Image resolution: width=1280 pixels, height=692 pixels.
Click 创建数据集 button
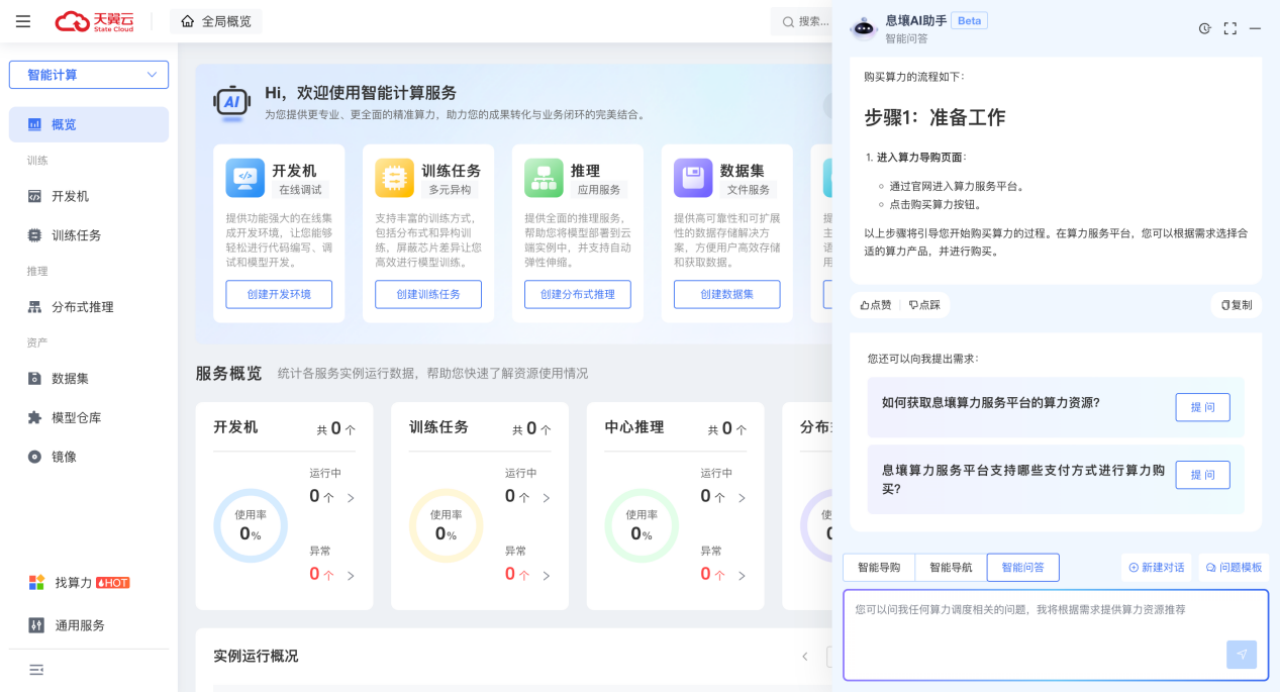click(727, 294)
